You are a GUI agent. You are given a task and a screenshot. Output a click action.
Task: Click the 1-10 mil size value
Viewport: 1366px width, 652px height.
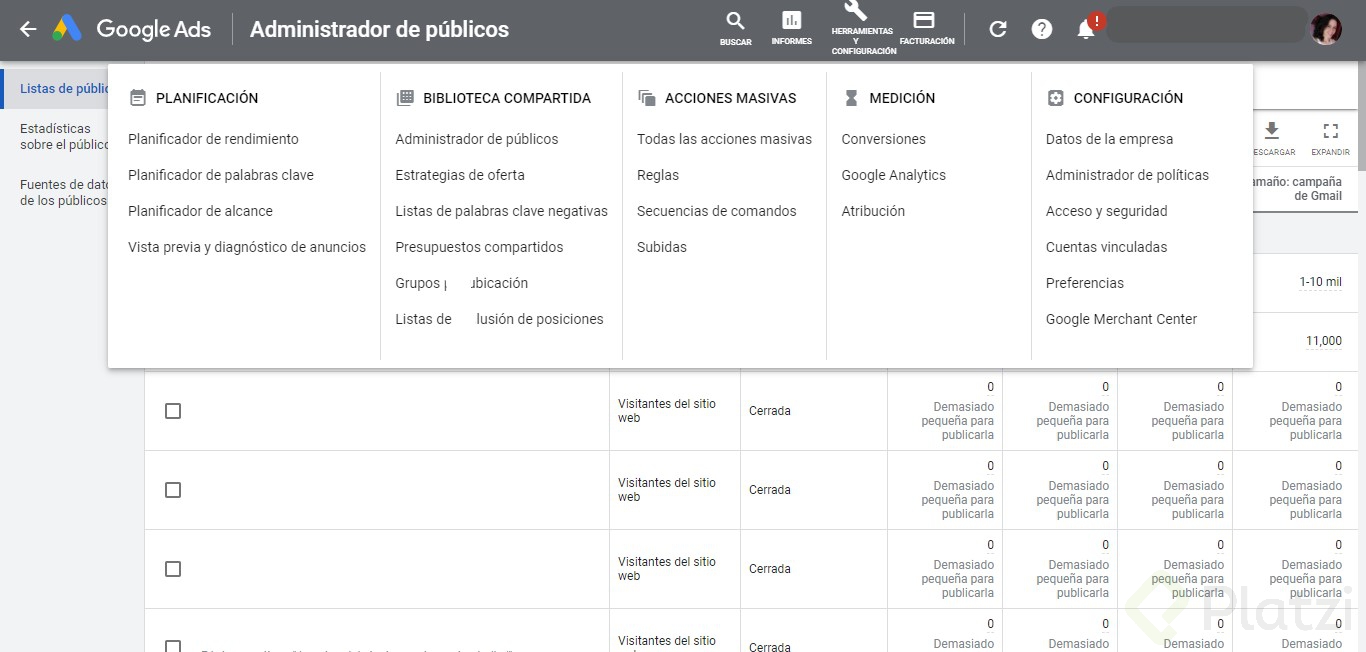click(x=1320, y=282)
